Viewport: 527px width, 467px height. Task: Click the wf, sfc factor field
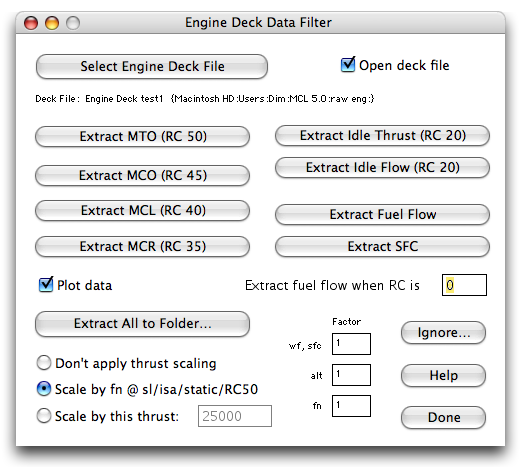351,344
